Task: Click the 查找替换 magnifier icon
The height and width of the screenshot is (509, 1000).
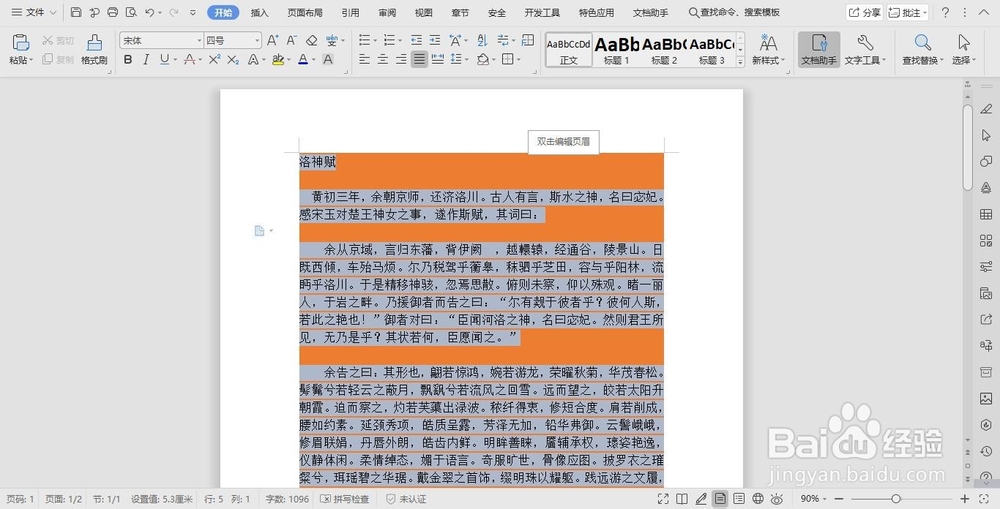Action: point(922,43)
